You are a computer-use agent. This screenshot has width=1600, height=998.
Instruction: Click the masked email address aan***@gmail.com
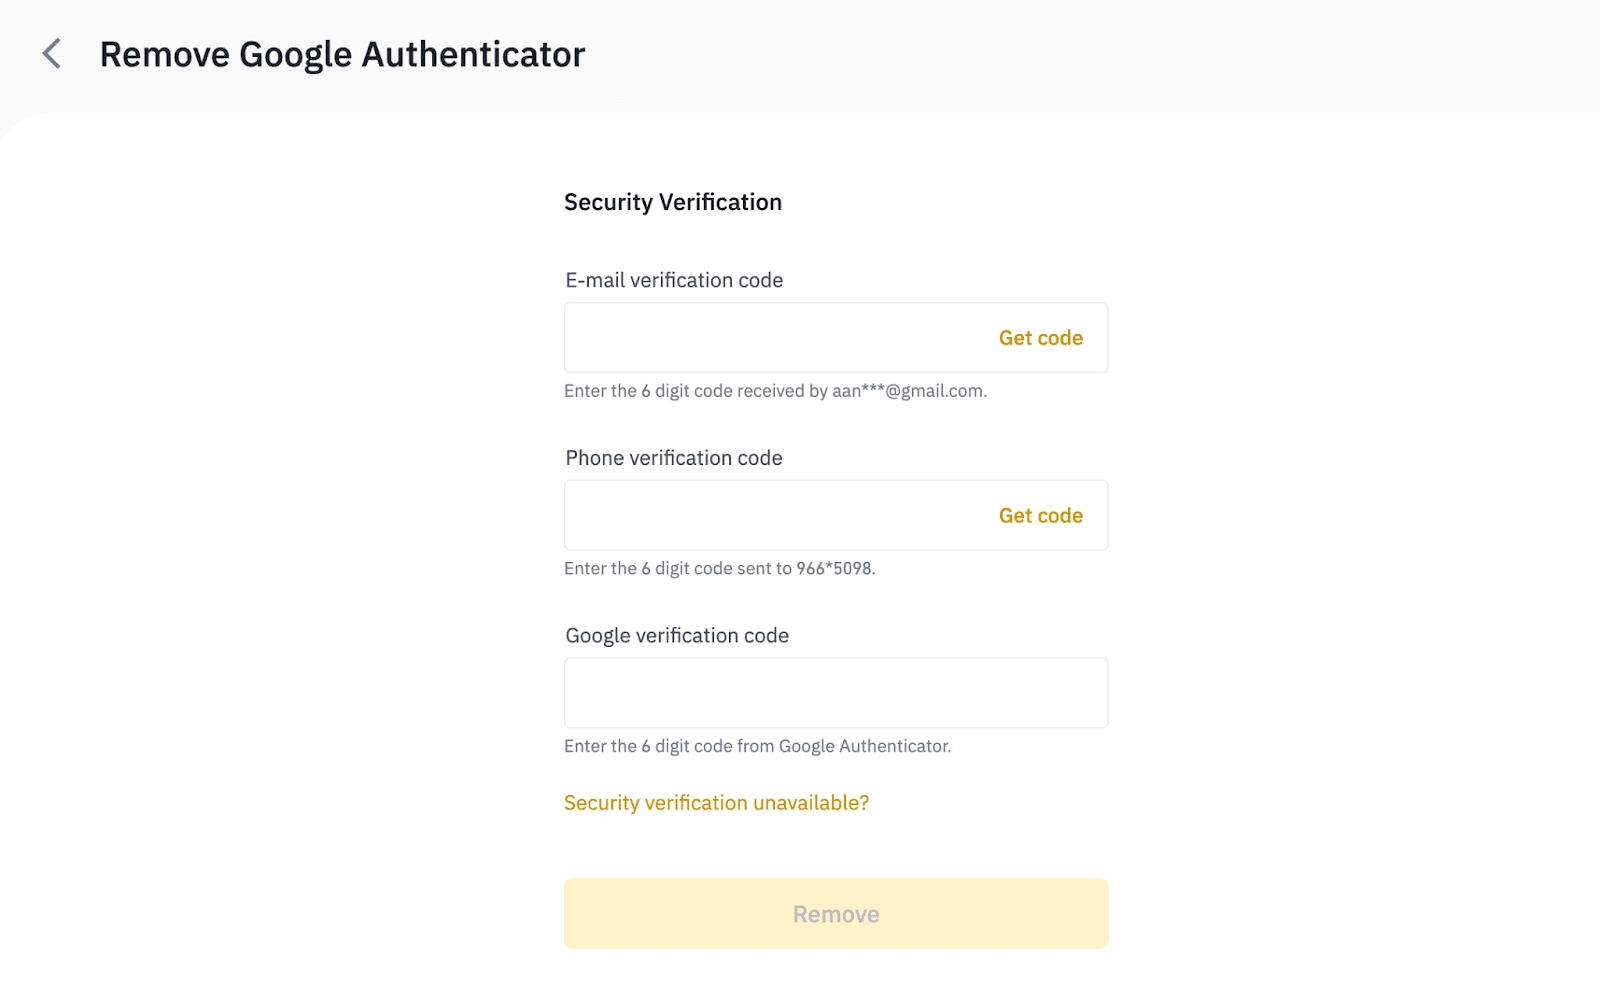point(908,391)
